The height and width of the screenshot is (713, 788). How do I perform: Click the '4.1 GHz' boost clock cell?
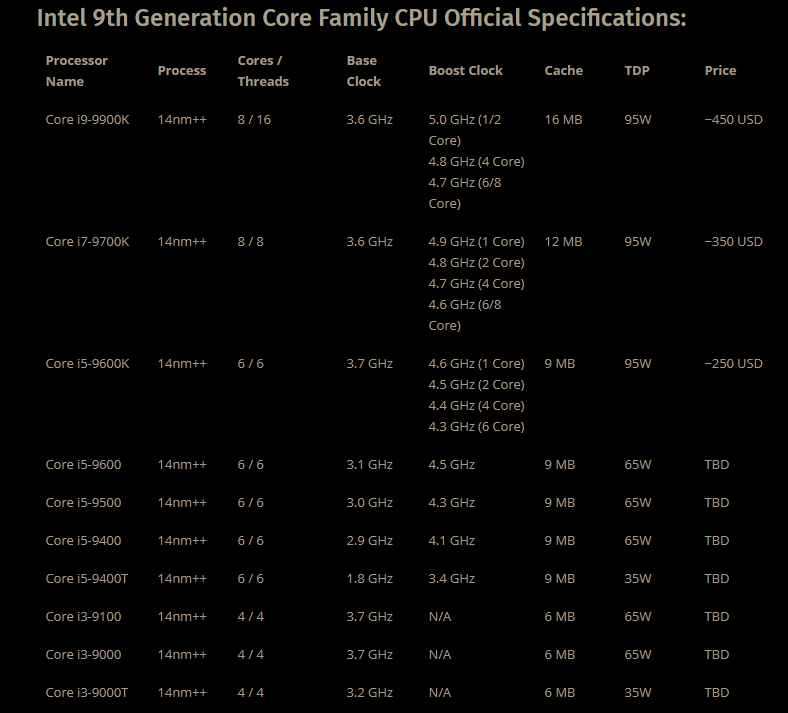point(451,541)
